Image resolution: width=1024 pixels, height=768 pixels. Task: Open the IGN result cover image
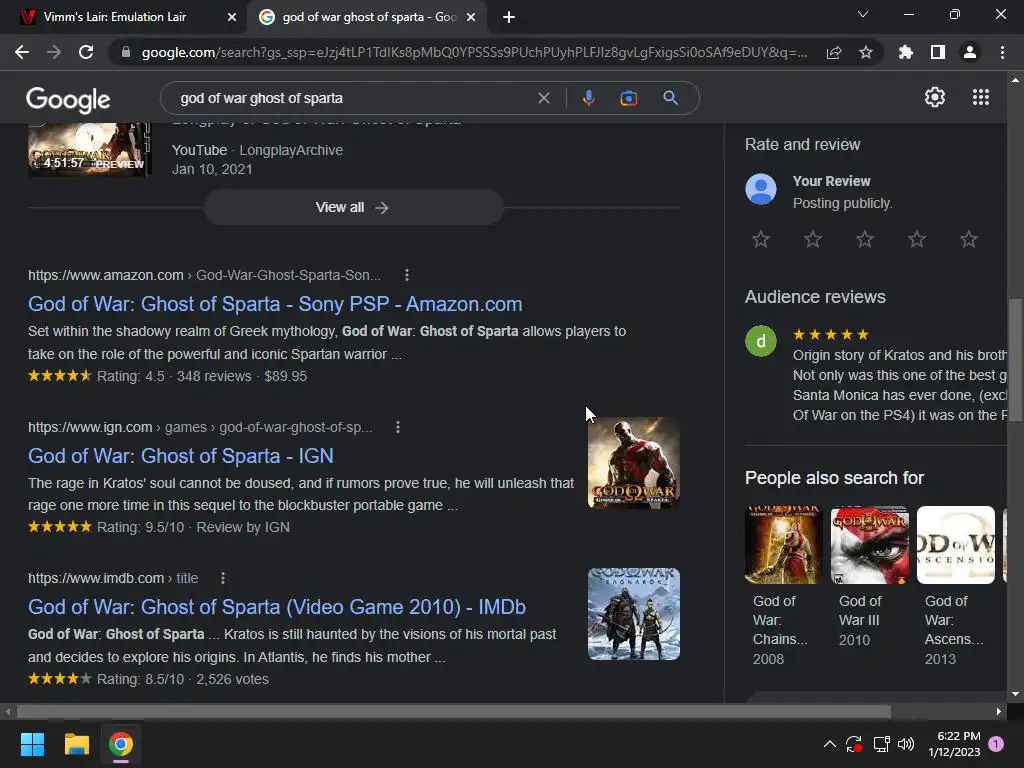pos(633,463)
